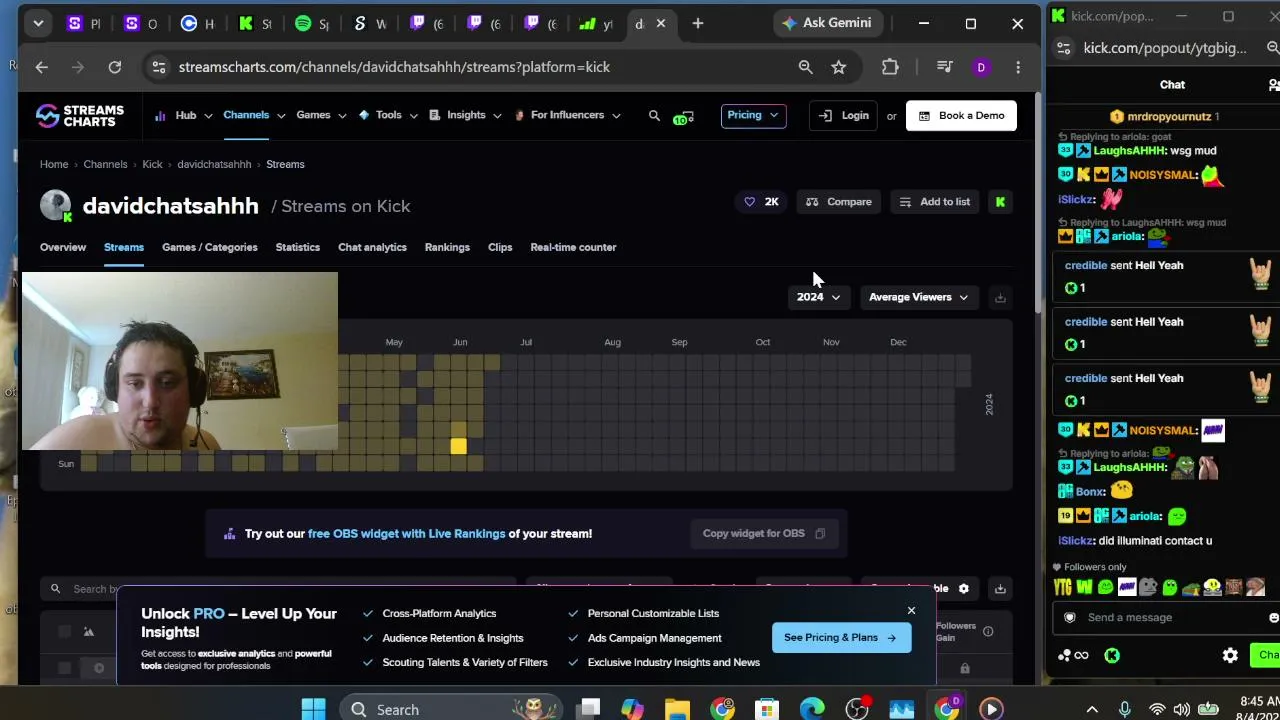Expand the Games navigation menu
This screenshot has width=1280, height=720.
click(321, 115)
